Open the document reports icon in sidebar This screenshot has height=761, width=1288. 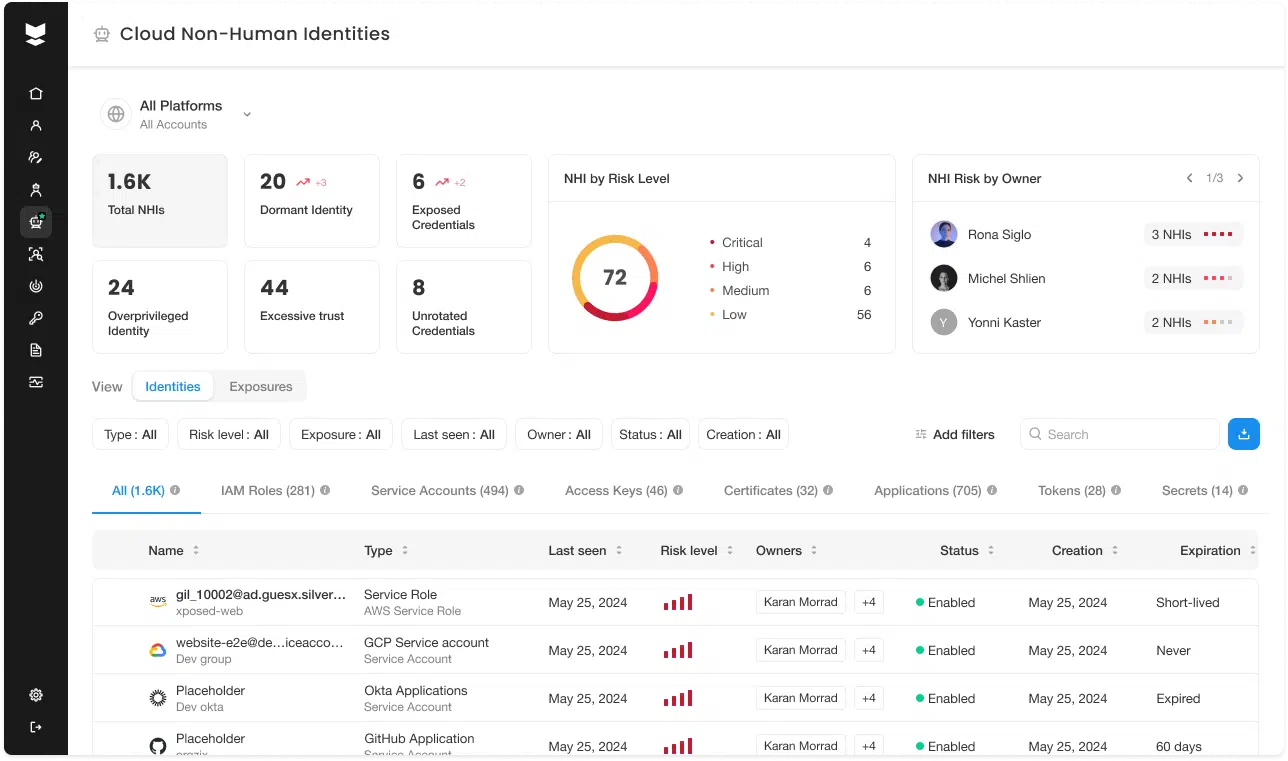pos(36,350)
